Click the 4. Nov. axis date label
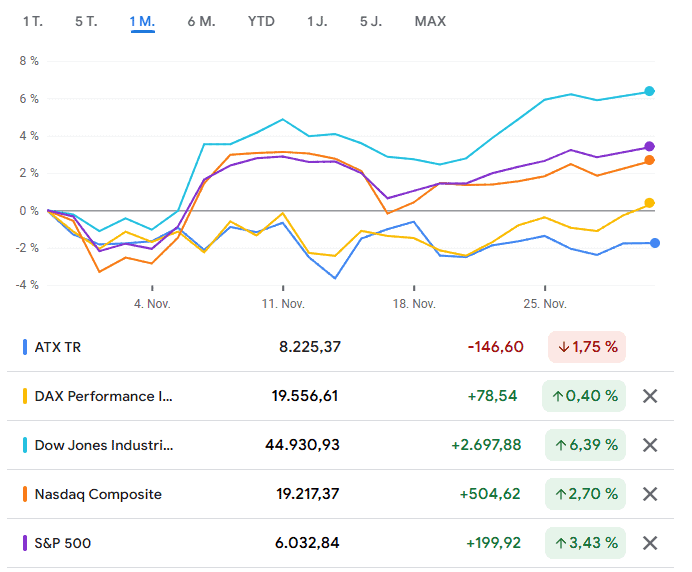This screenshot has height=572, width=692. pos(152,304)
